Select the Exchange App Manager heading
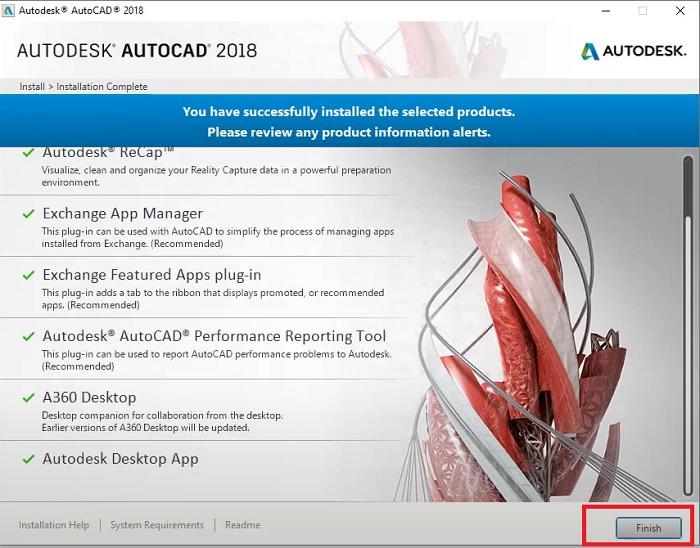 122,213
